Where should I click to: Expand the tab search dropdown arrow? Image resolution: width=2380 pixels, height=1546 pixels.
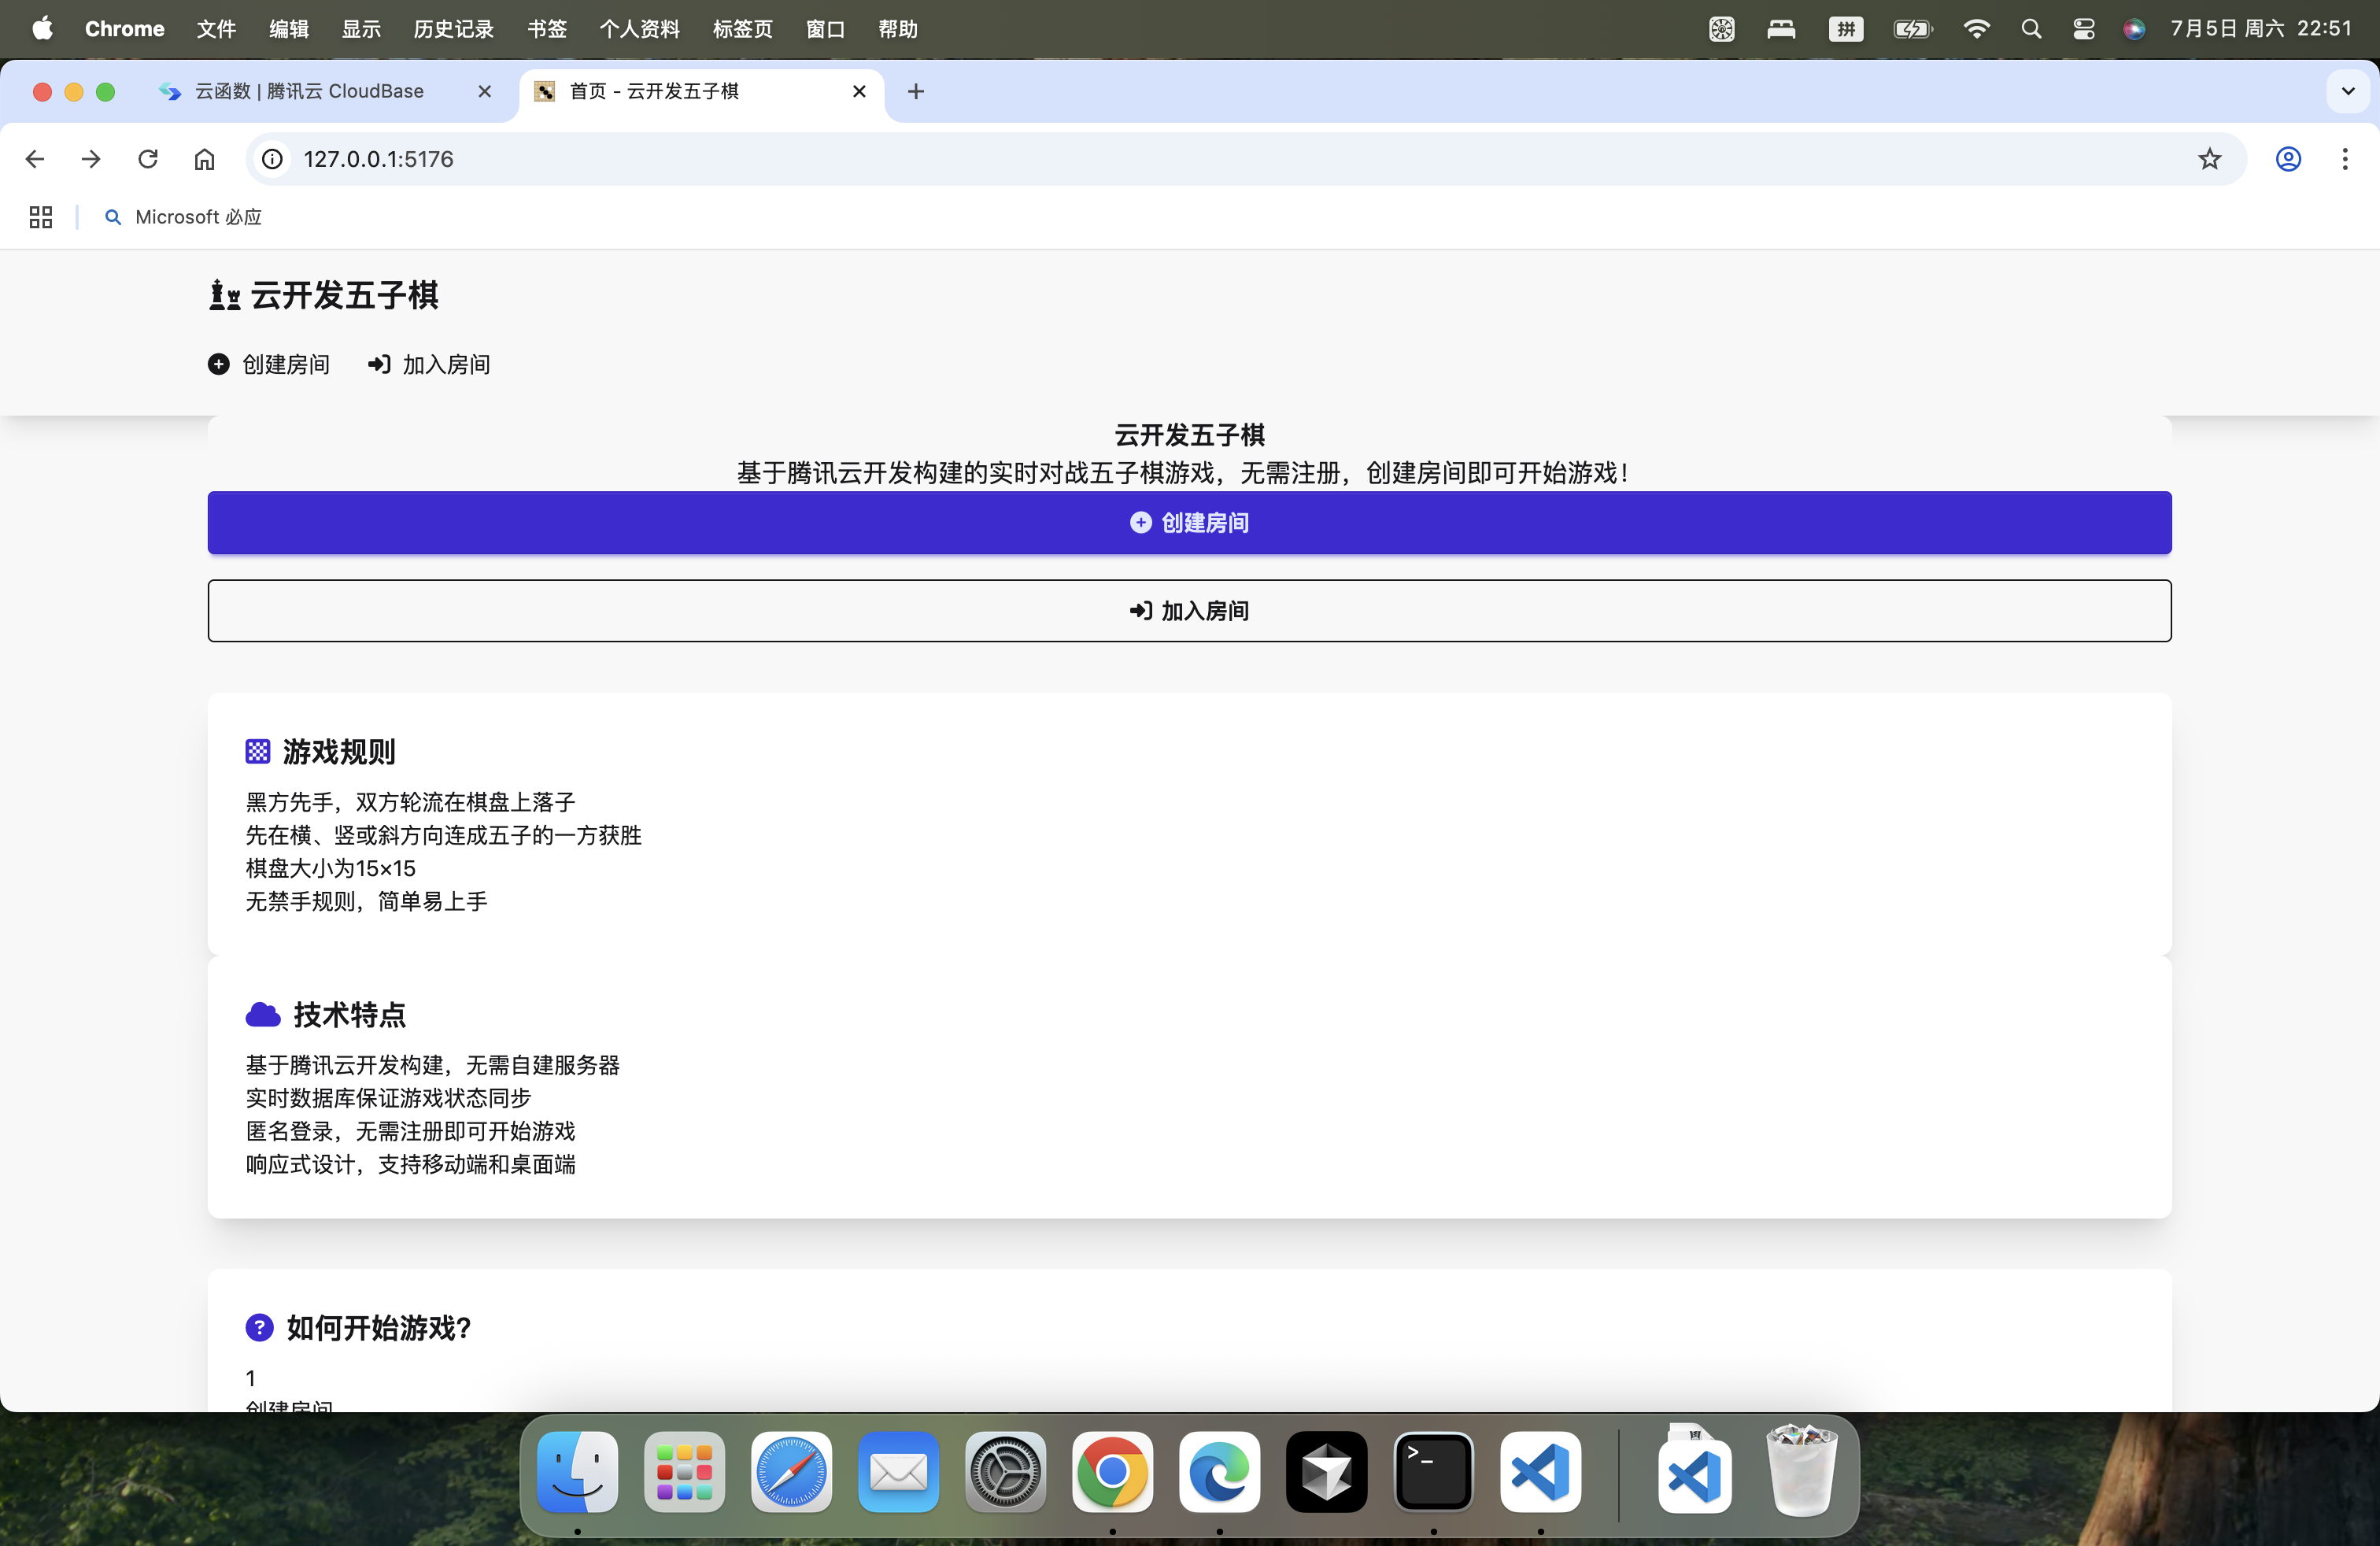[x=2348, y=92]
